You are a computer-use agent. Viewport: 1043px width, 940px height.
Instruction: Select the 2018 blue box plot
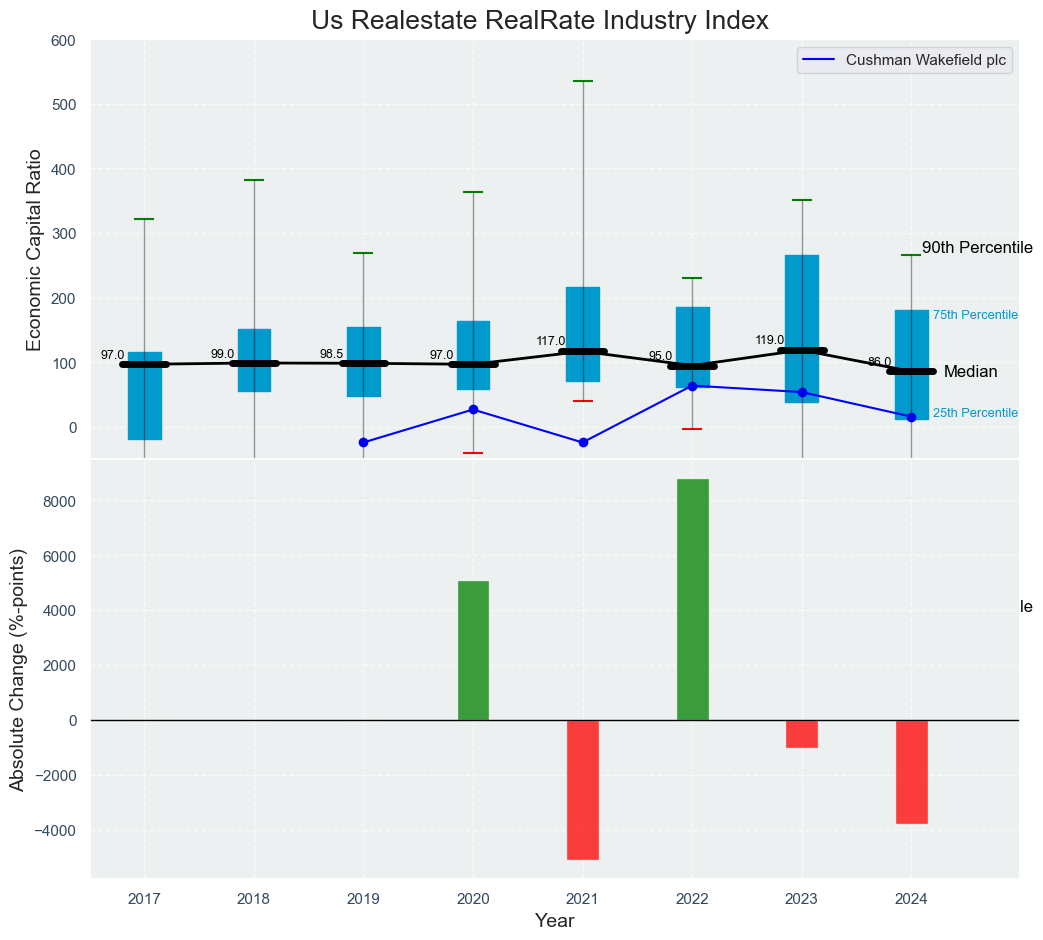coord(254,360)
